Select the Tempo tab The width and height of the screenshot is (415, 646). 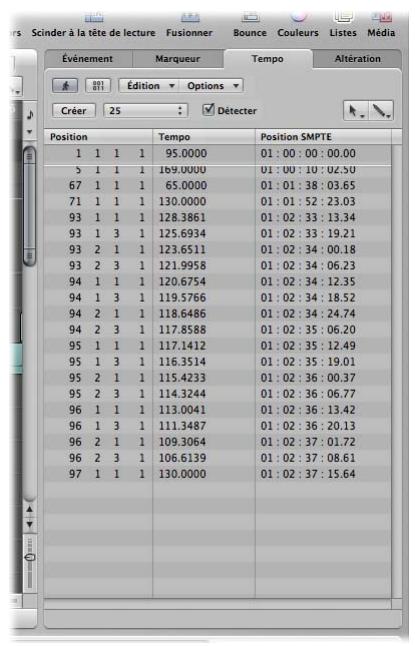(x=267, y=59)
